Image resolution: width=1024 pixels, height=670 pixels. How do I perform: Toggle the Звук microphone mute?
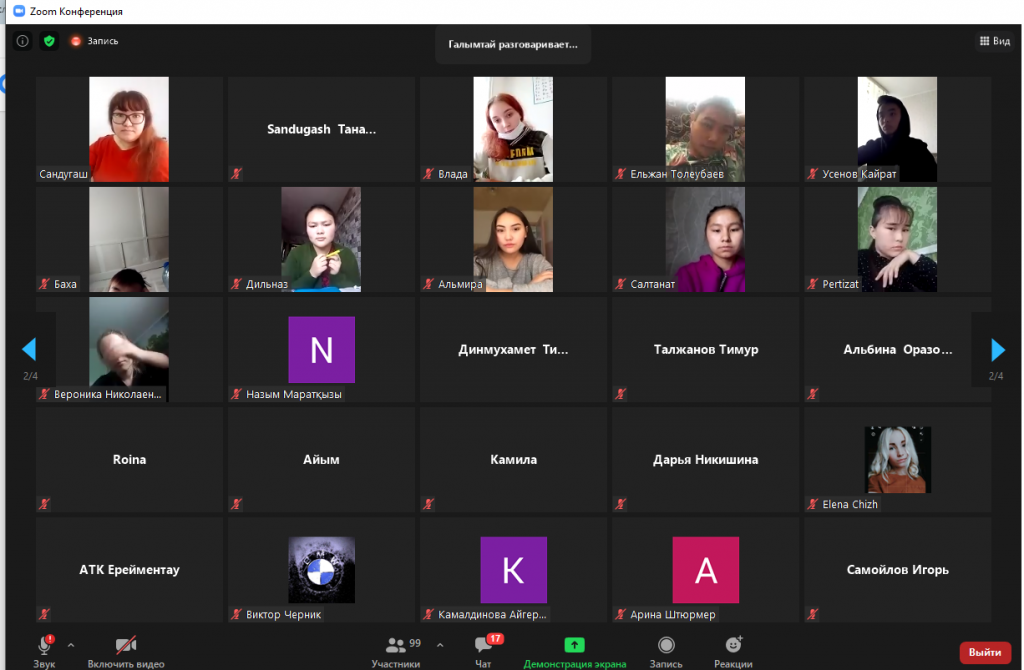(x=44, y=648)
